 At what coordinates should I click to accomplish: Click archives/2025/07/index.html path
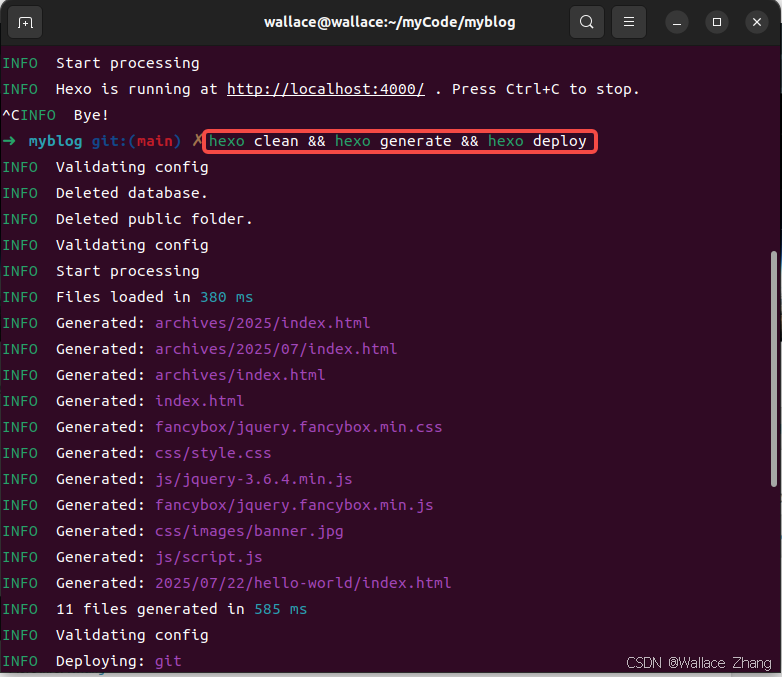coord(276,349)
